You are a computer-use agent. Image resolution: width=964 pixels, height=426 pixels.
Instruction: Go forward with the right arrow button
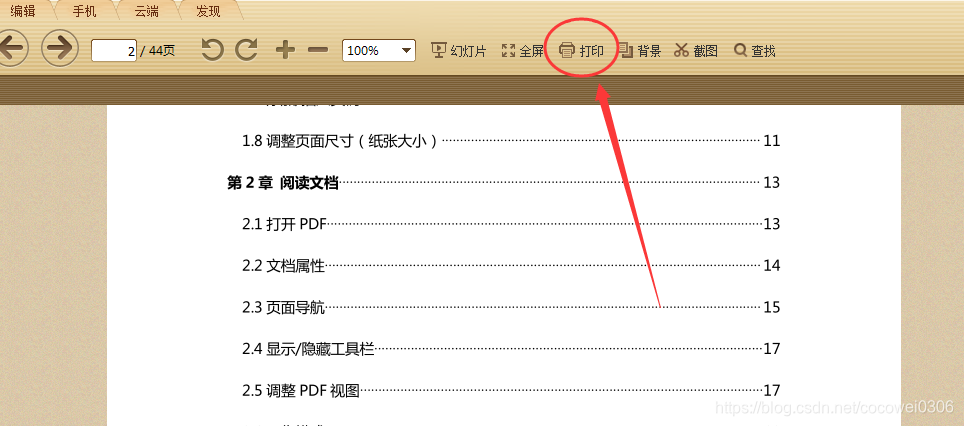(x=60, y=48)
